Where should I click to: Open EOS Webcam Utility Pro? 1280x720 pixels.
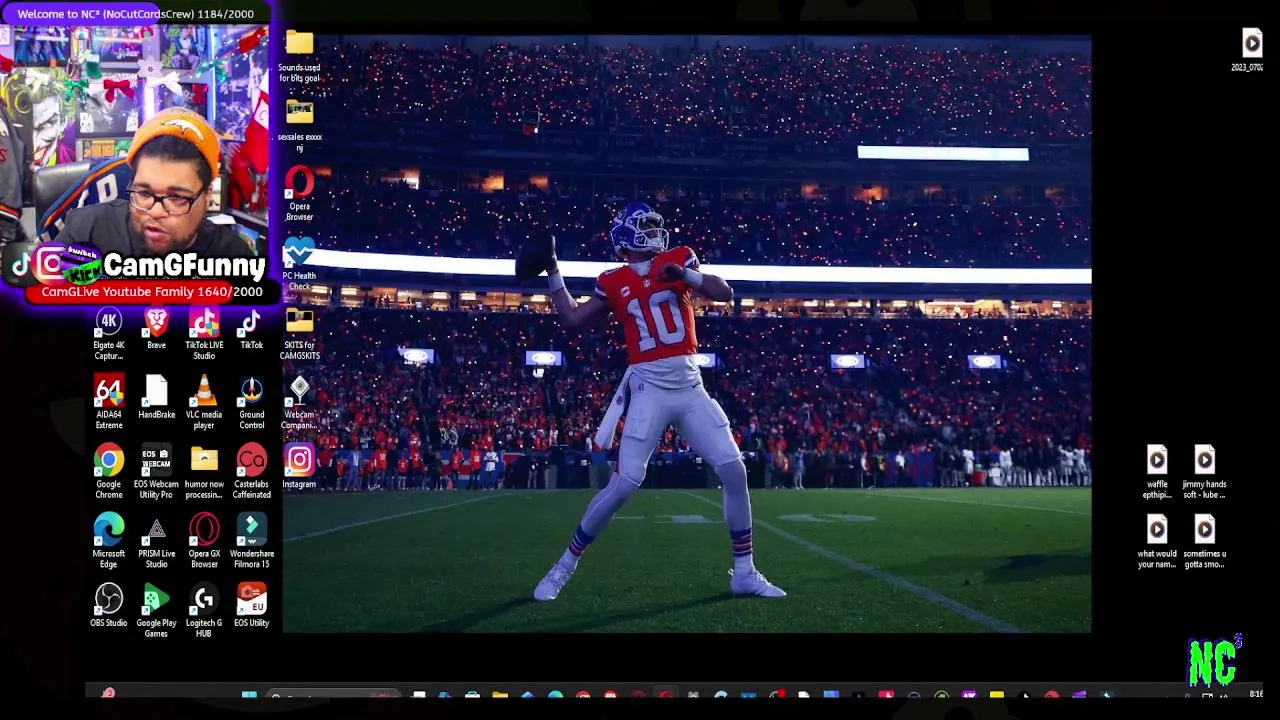(x=156, y=473)
